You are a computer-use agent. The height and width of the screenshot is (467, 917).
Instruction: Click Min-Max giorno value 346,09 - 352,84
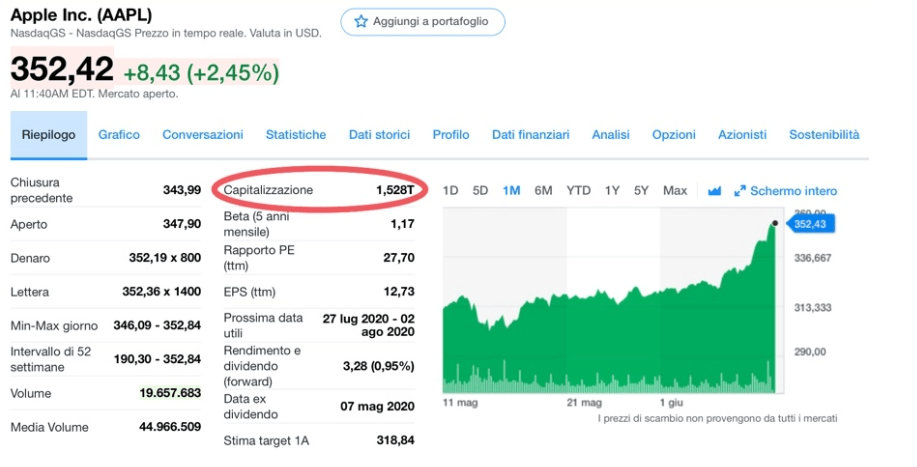pos(157,325)
